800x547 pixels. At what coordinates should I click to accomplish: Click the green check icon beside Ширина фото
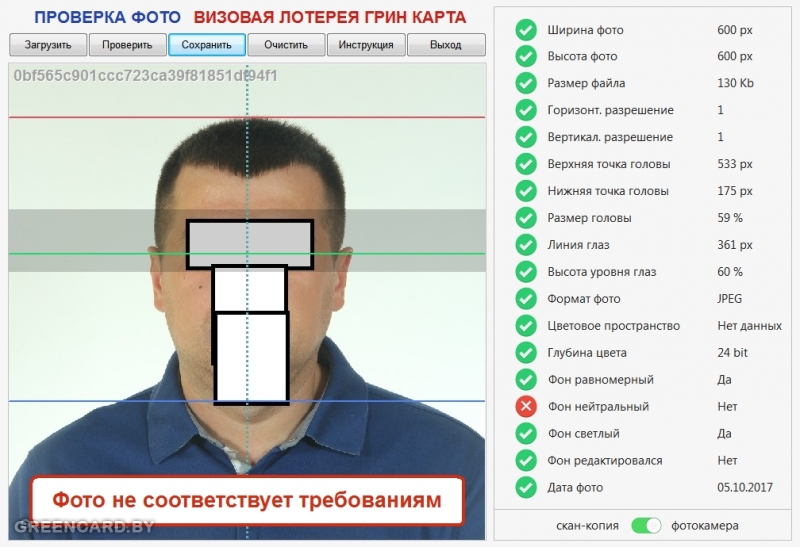[526, 29]
